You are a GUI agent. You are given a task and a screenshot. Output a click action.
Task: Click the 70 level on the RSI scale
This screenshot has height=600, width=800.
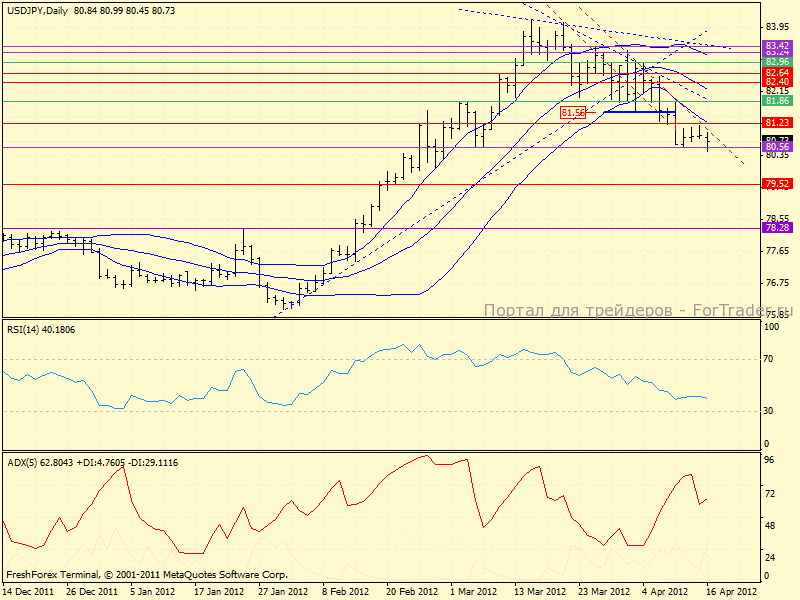pos(771,358)
